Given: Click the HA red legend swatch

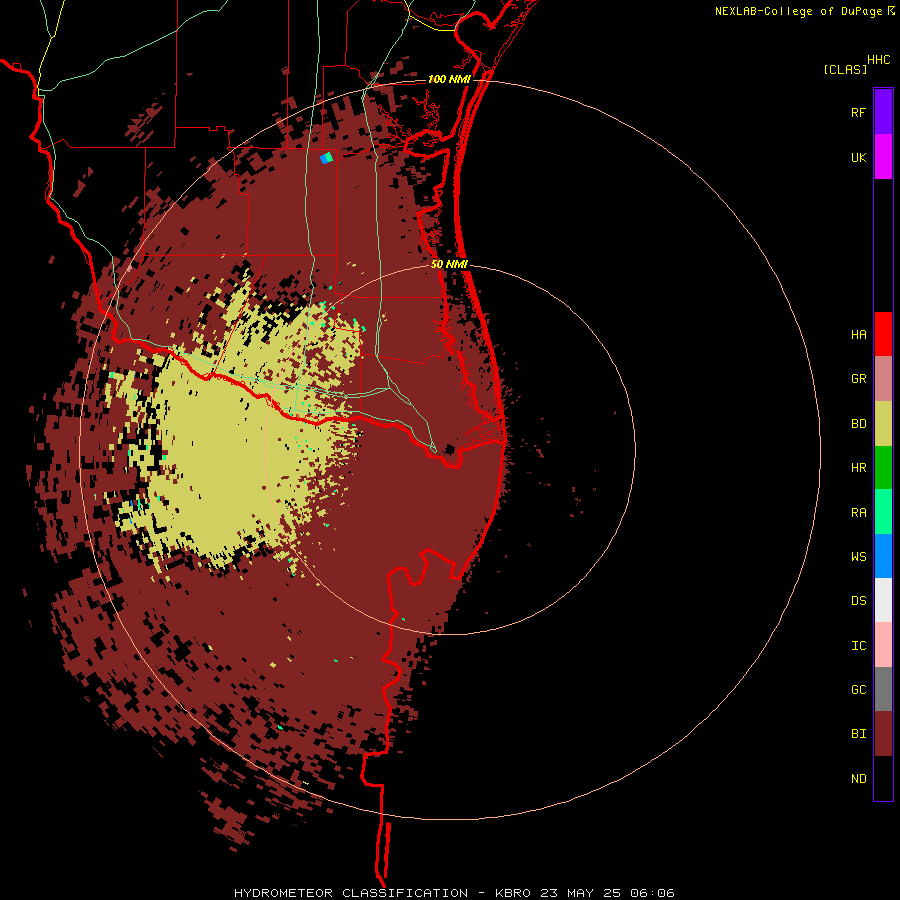Looking at the screenshot, I should pos(883,334).
